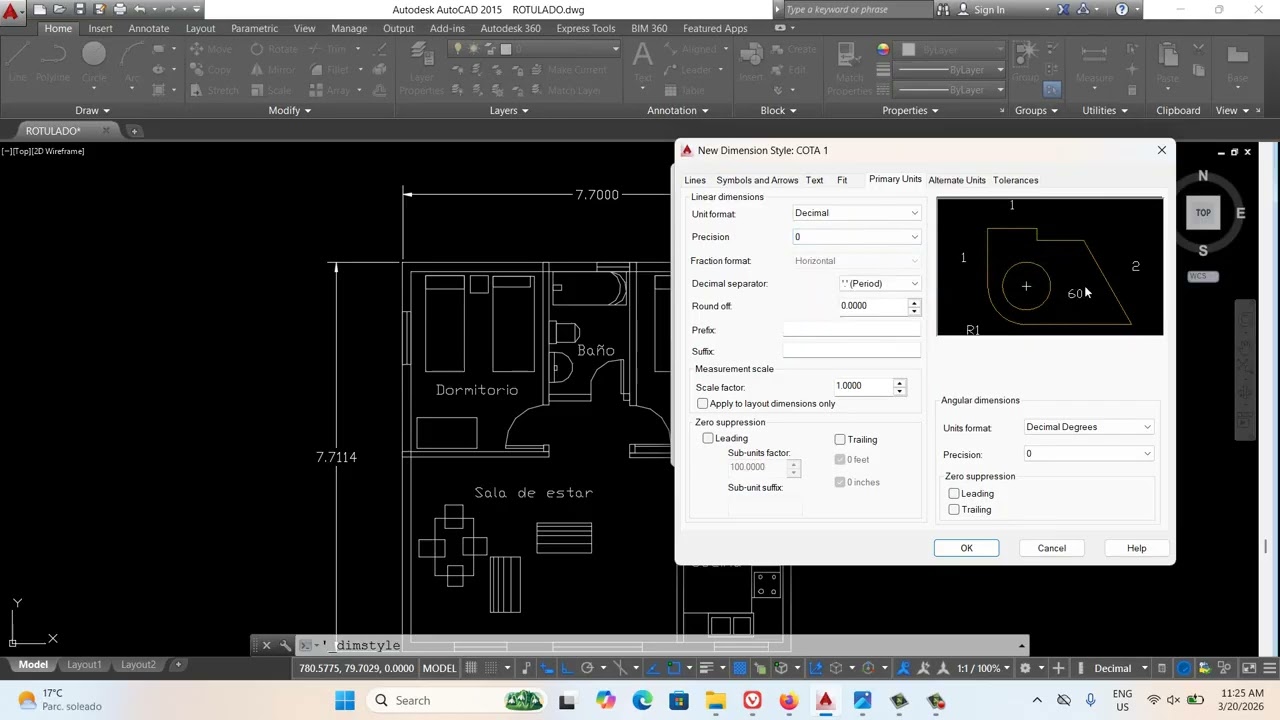Toggle Polar tracking icon in status bar

[587, 668]
